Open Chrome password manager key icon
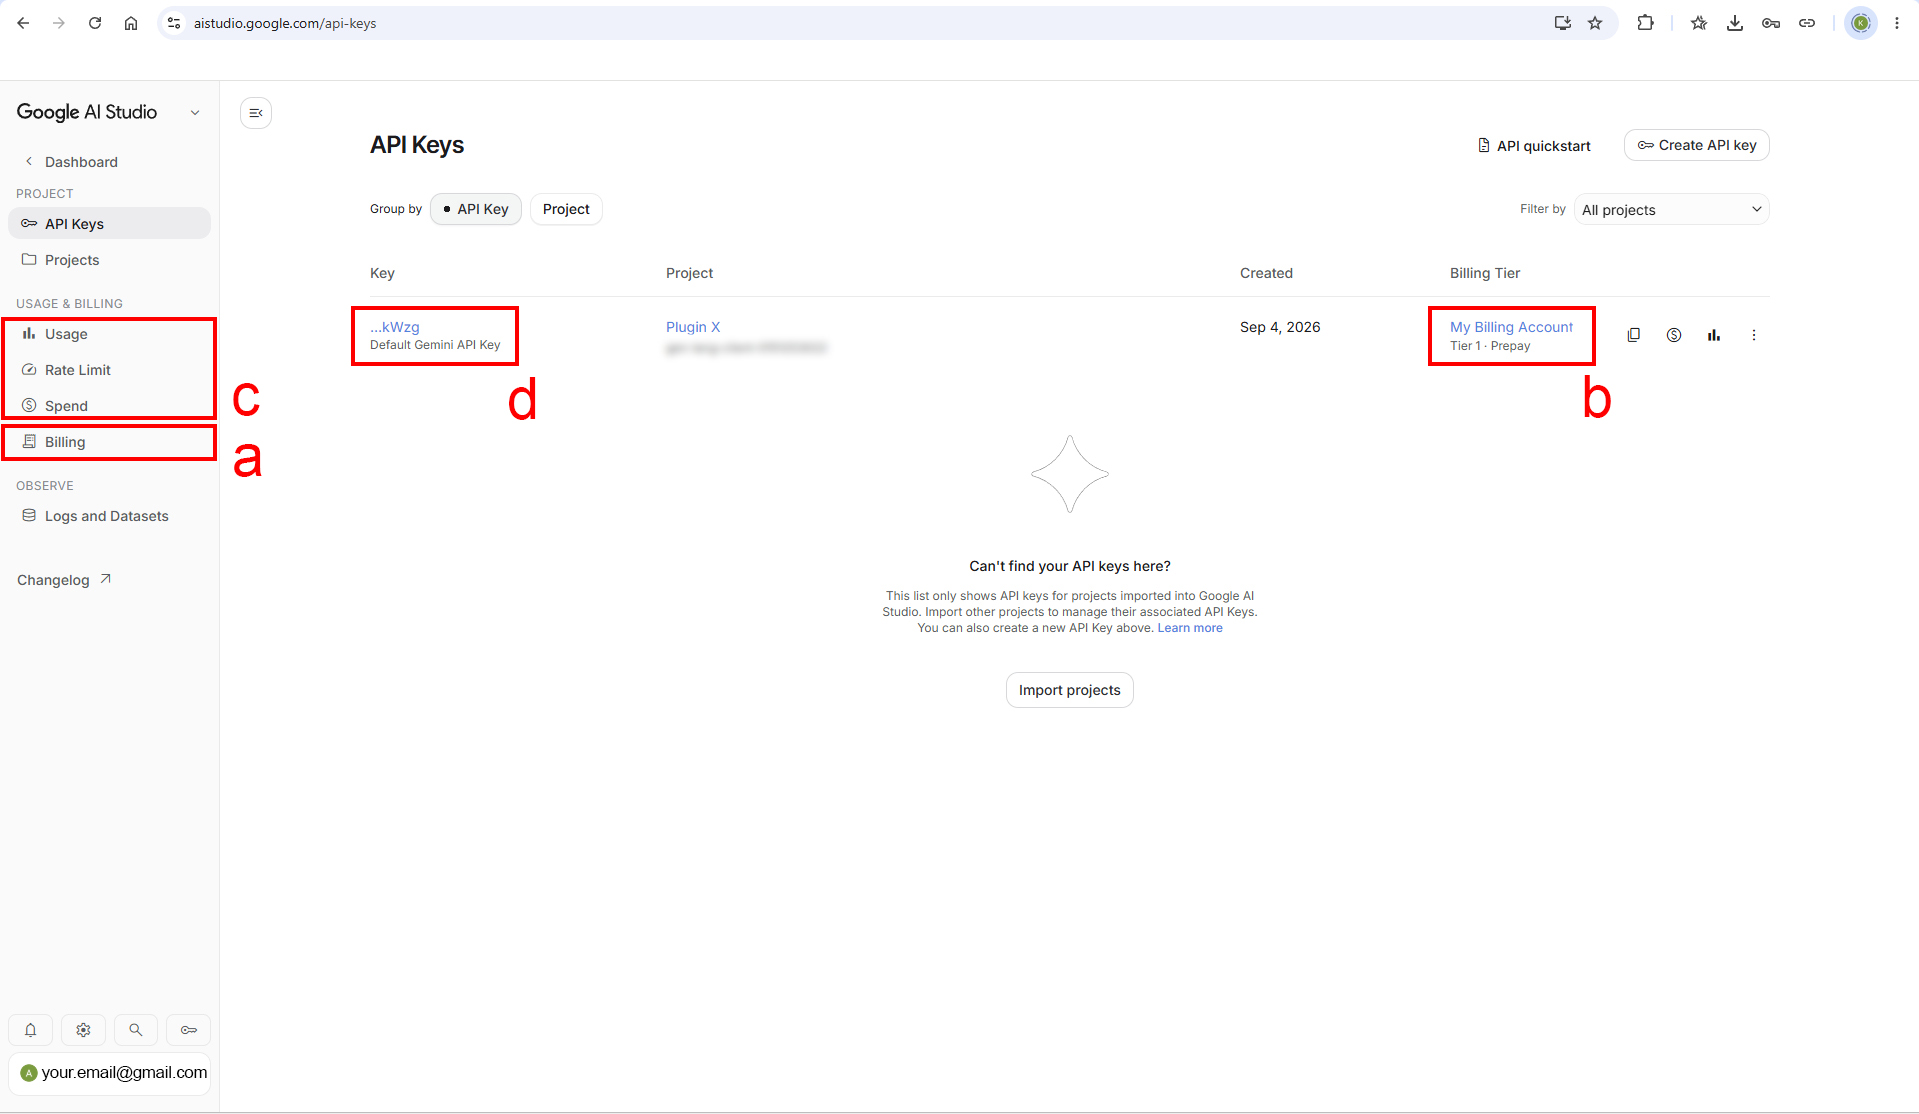Viewport: 1919px width, 1114px height. pyautogui.click(x=1771, y=23)
